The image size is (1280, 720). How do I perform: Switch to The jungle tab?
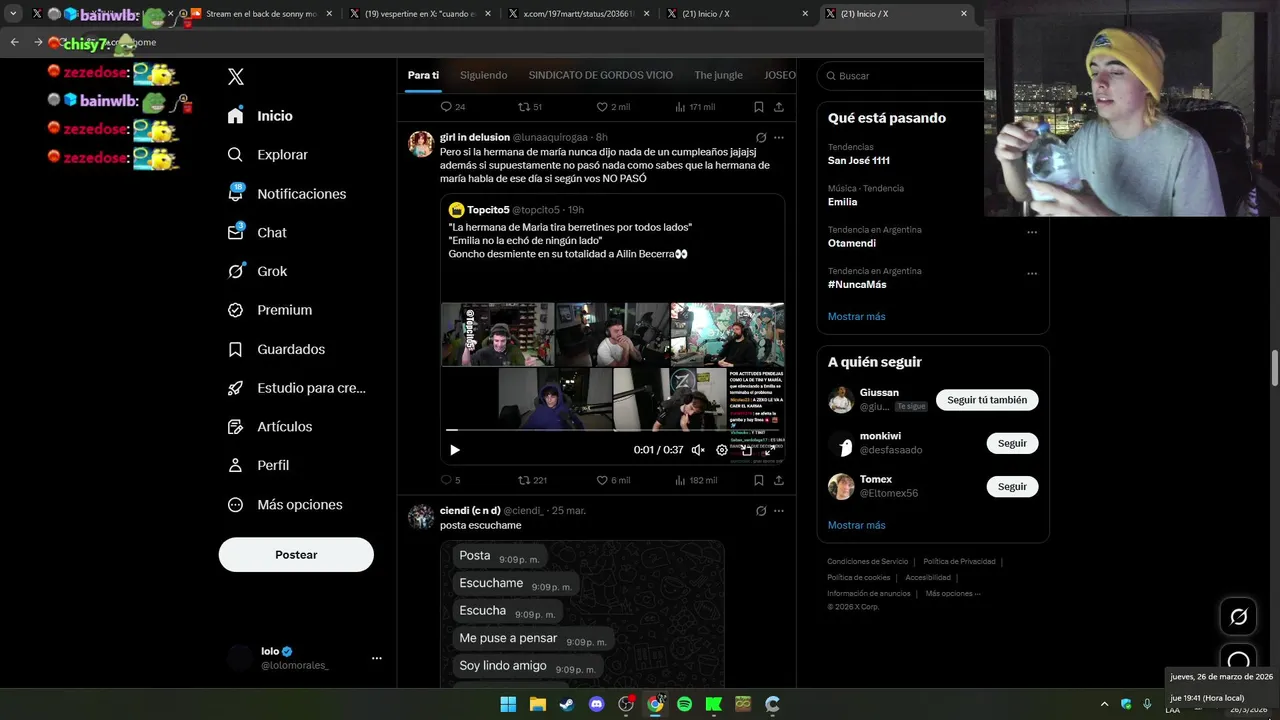point(718,75)
